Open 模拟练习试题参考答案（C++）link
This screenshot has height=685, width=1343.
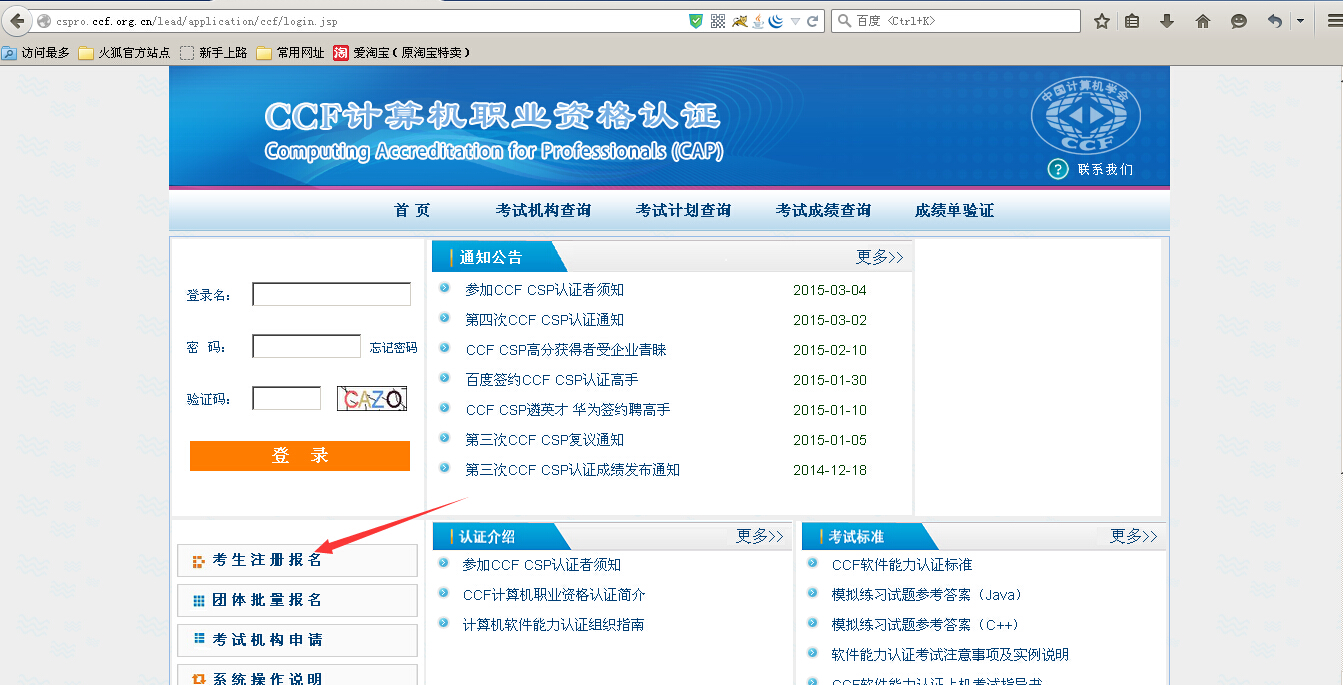click(925, 625)
